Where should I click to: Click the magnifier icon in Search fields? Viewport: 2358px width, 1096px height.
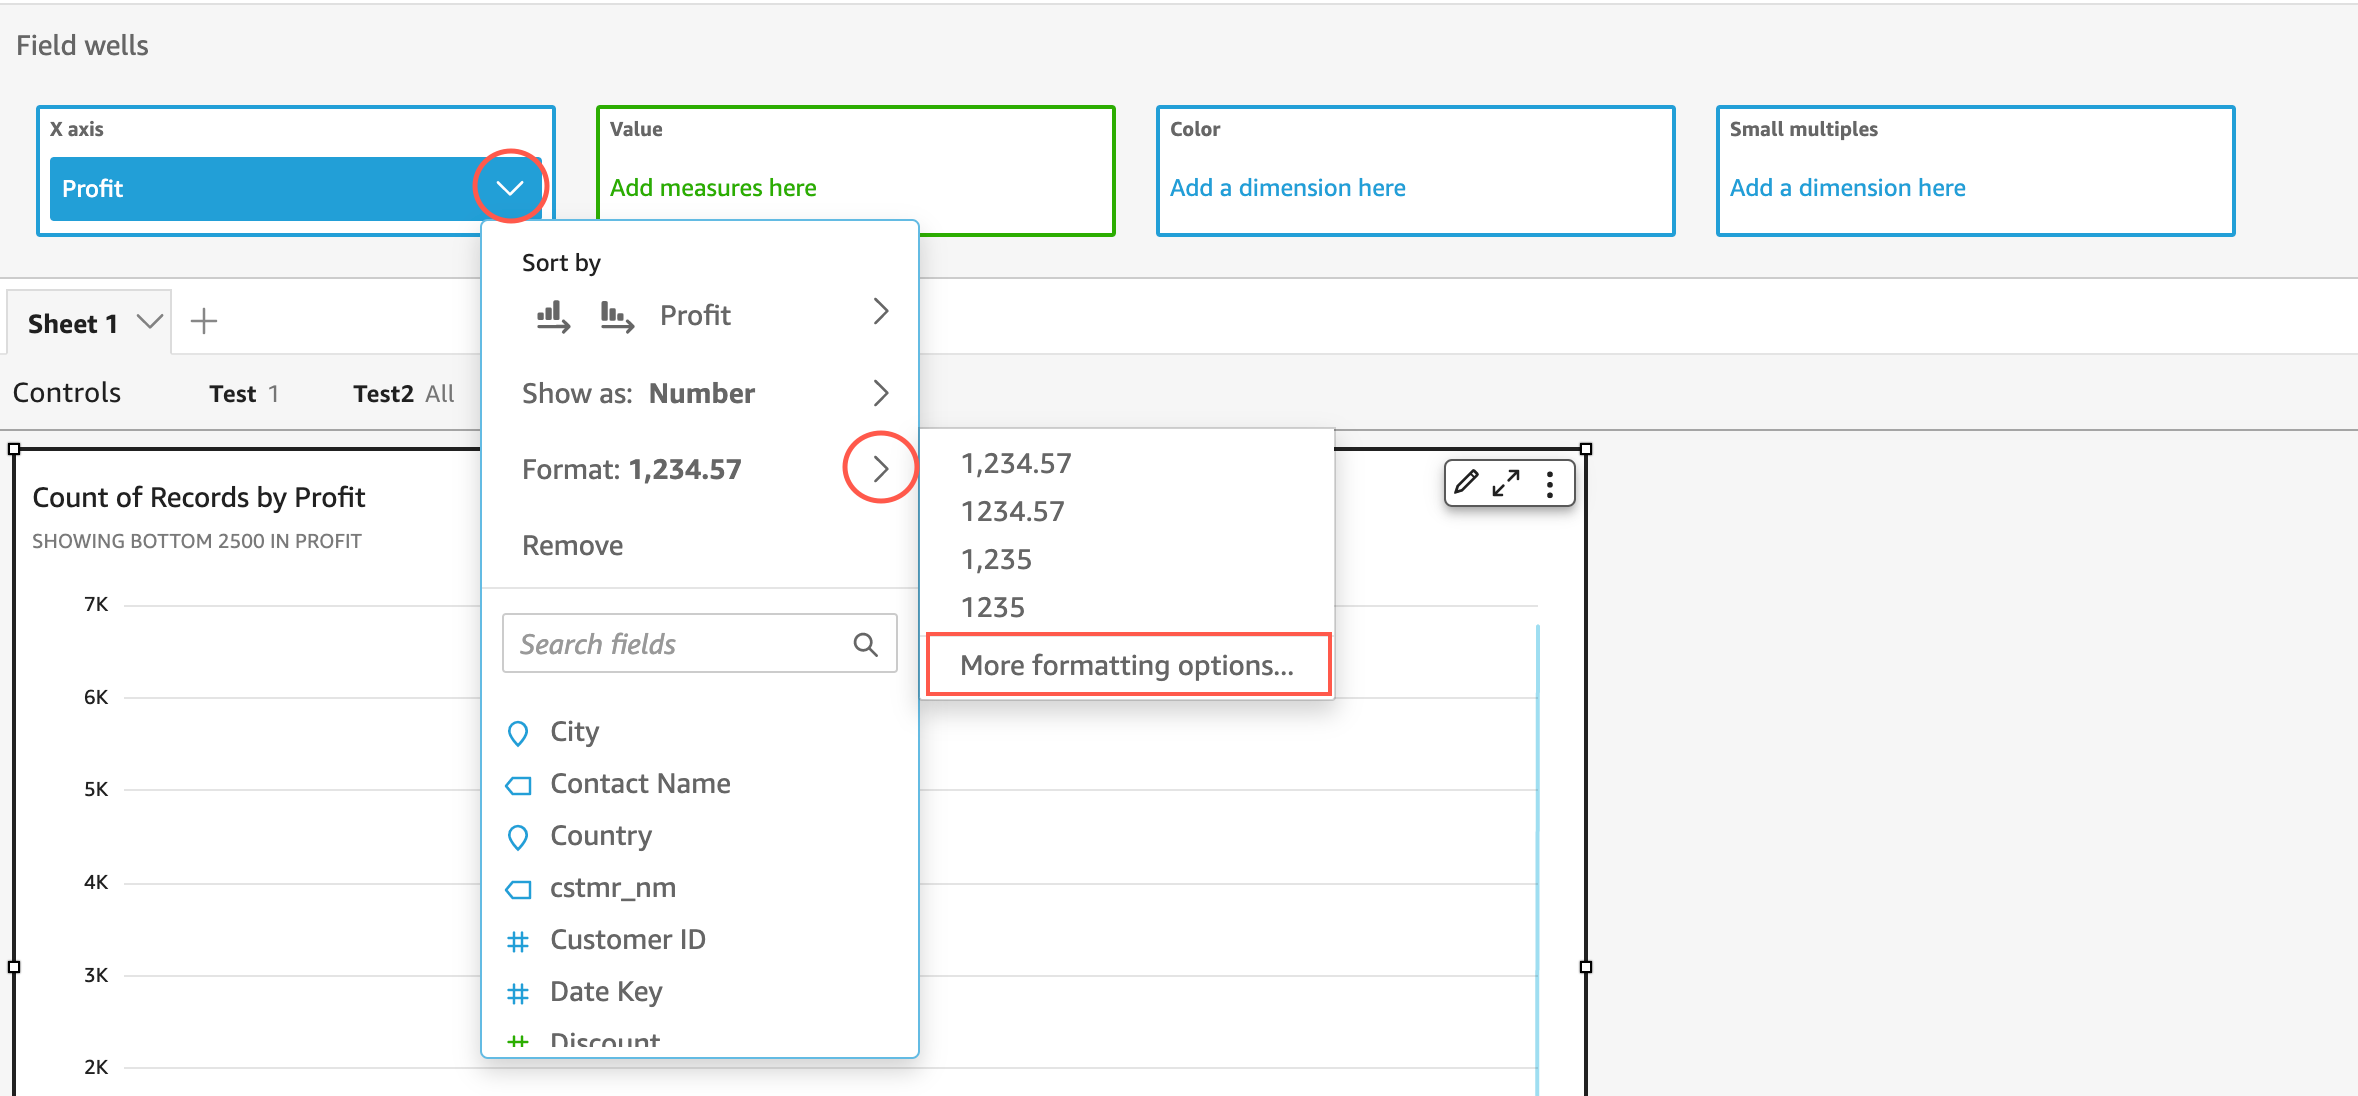(865, 645)
